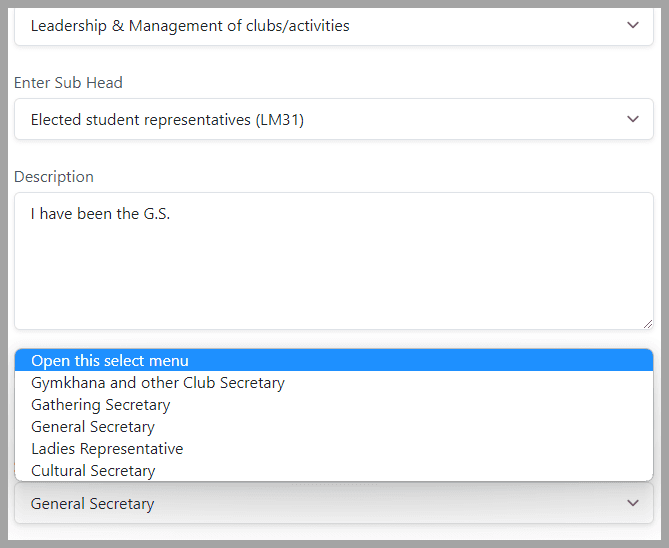
Task: Choose Gymkhana and other Club Secretary
Action: coord(334,383)
